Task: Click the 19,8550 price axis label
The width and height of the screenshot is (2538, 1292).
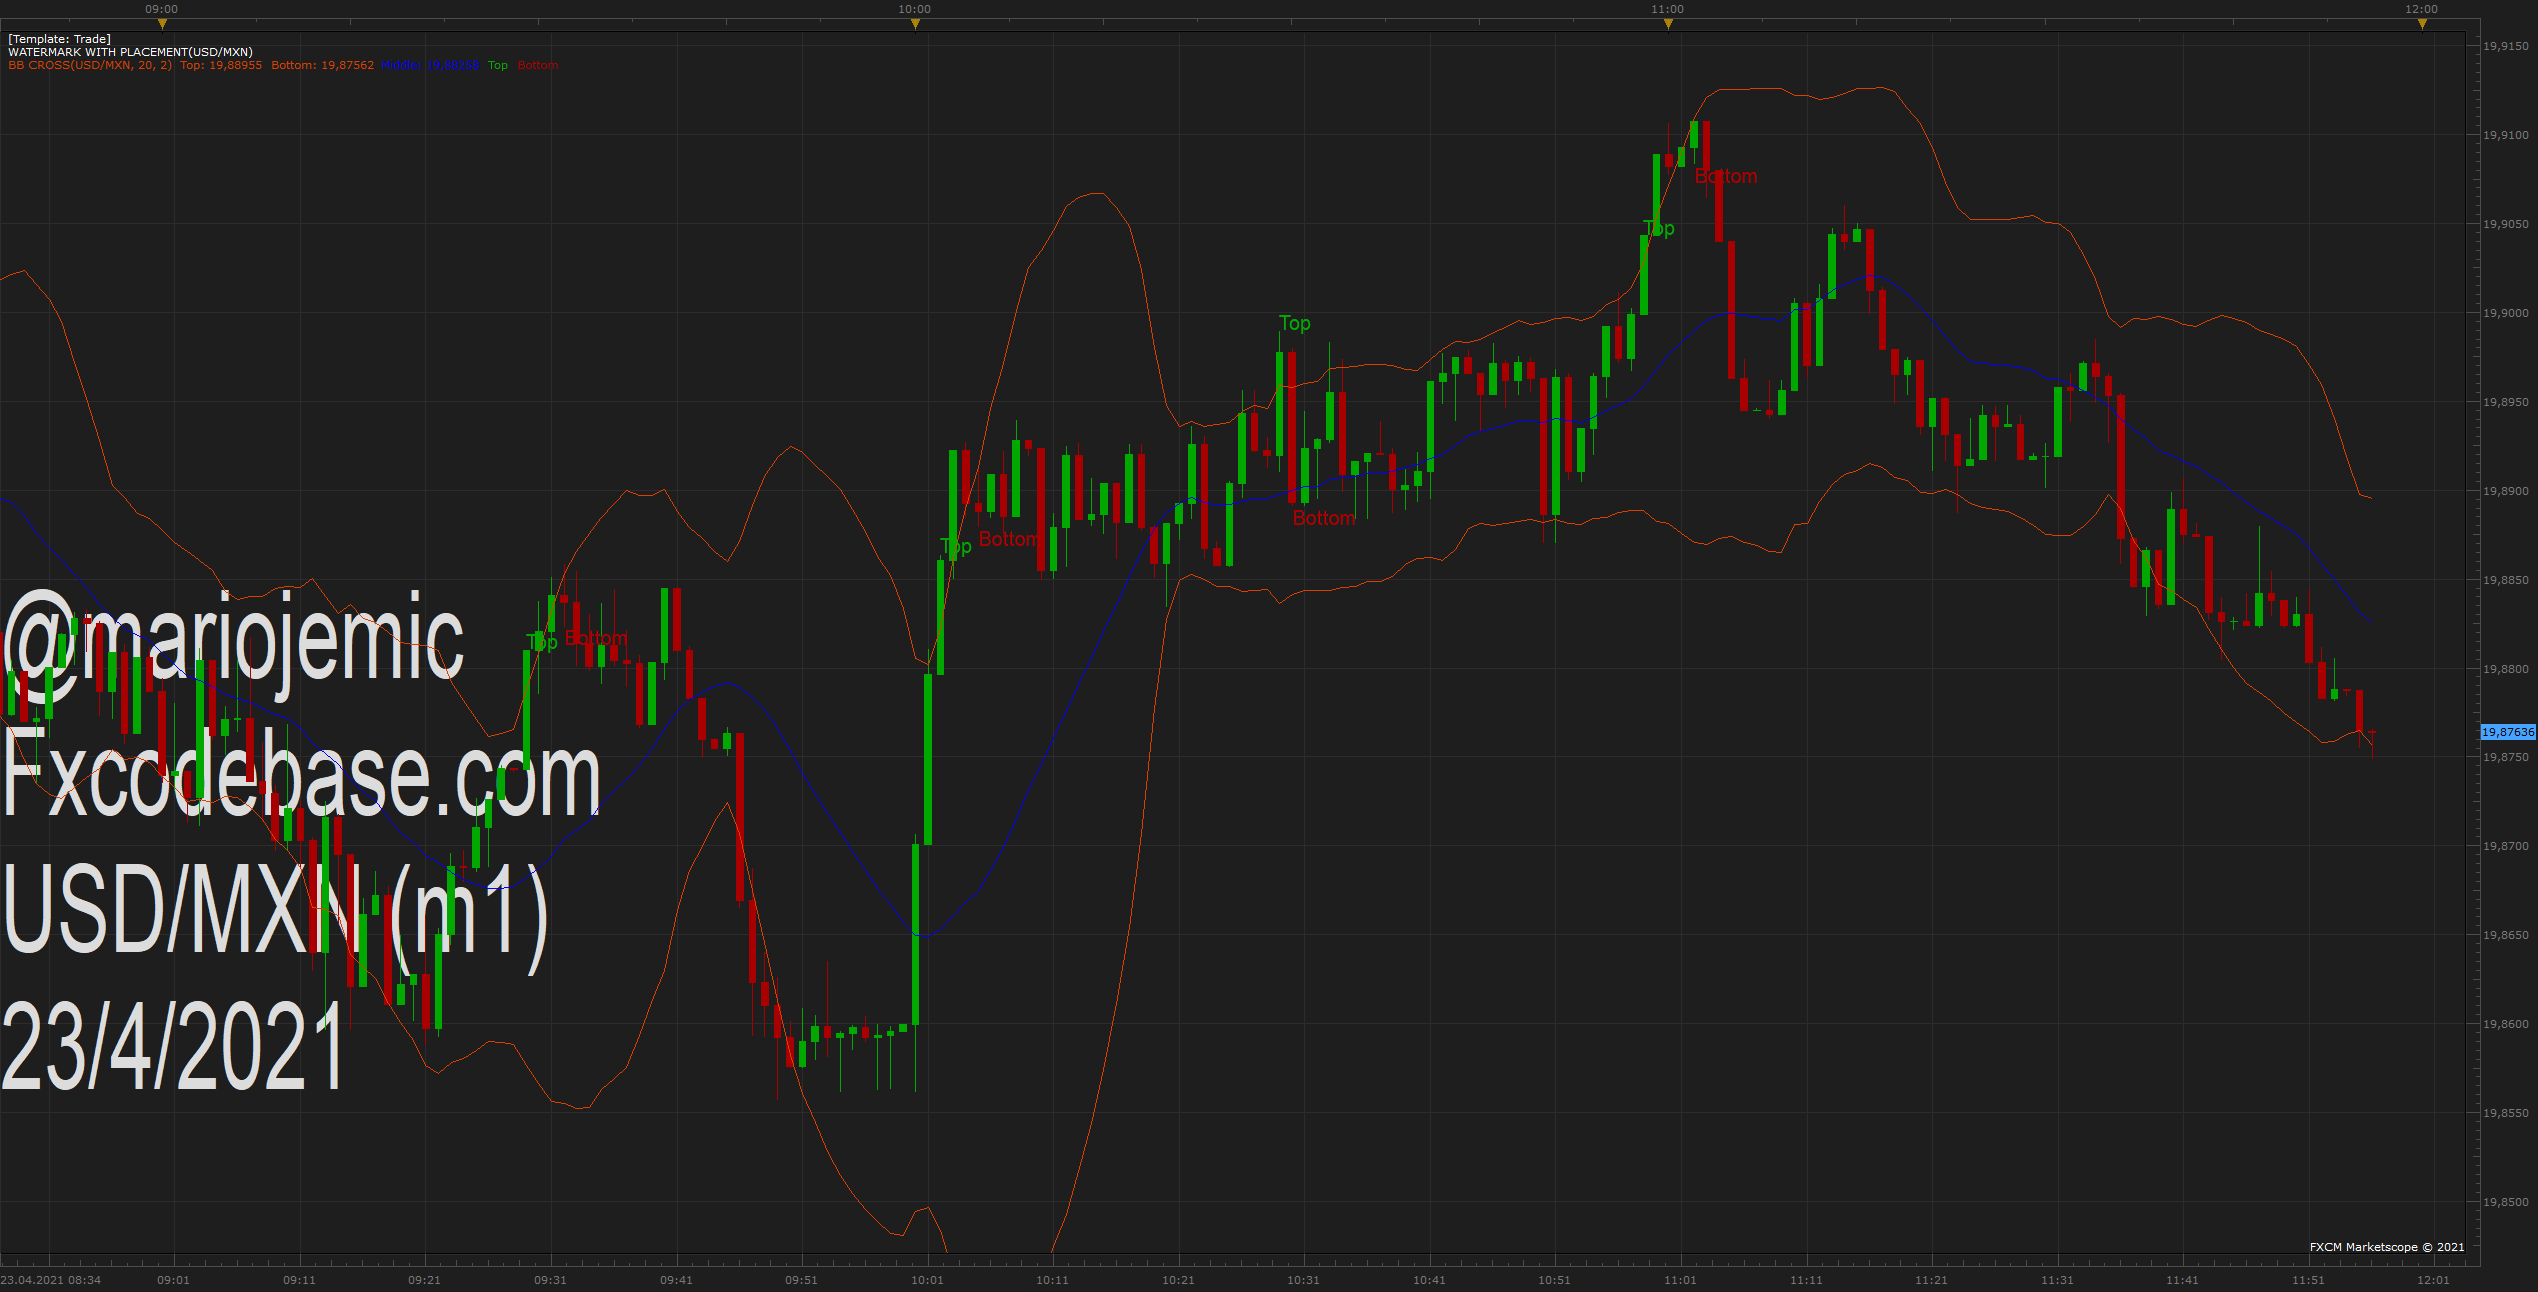Action: click(2505, 1113)
